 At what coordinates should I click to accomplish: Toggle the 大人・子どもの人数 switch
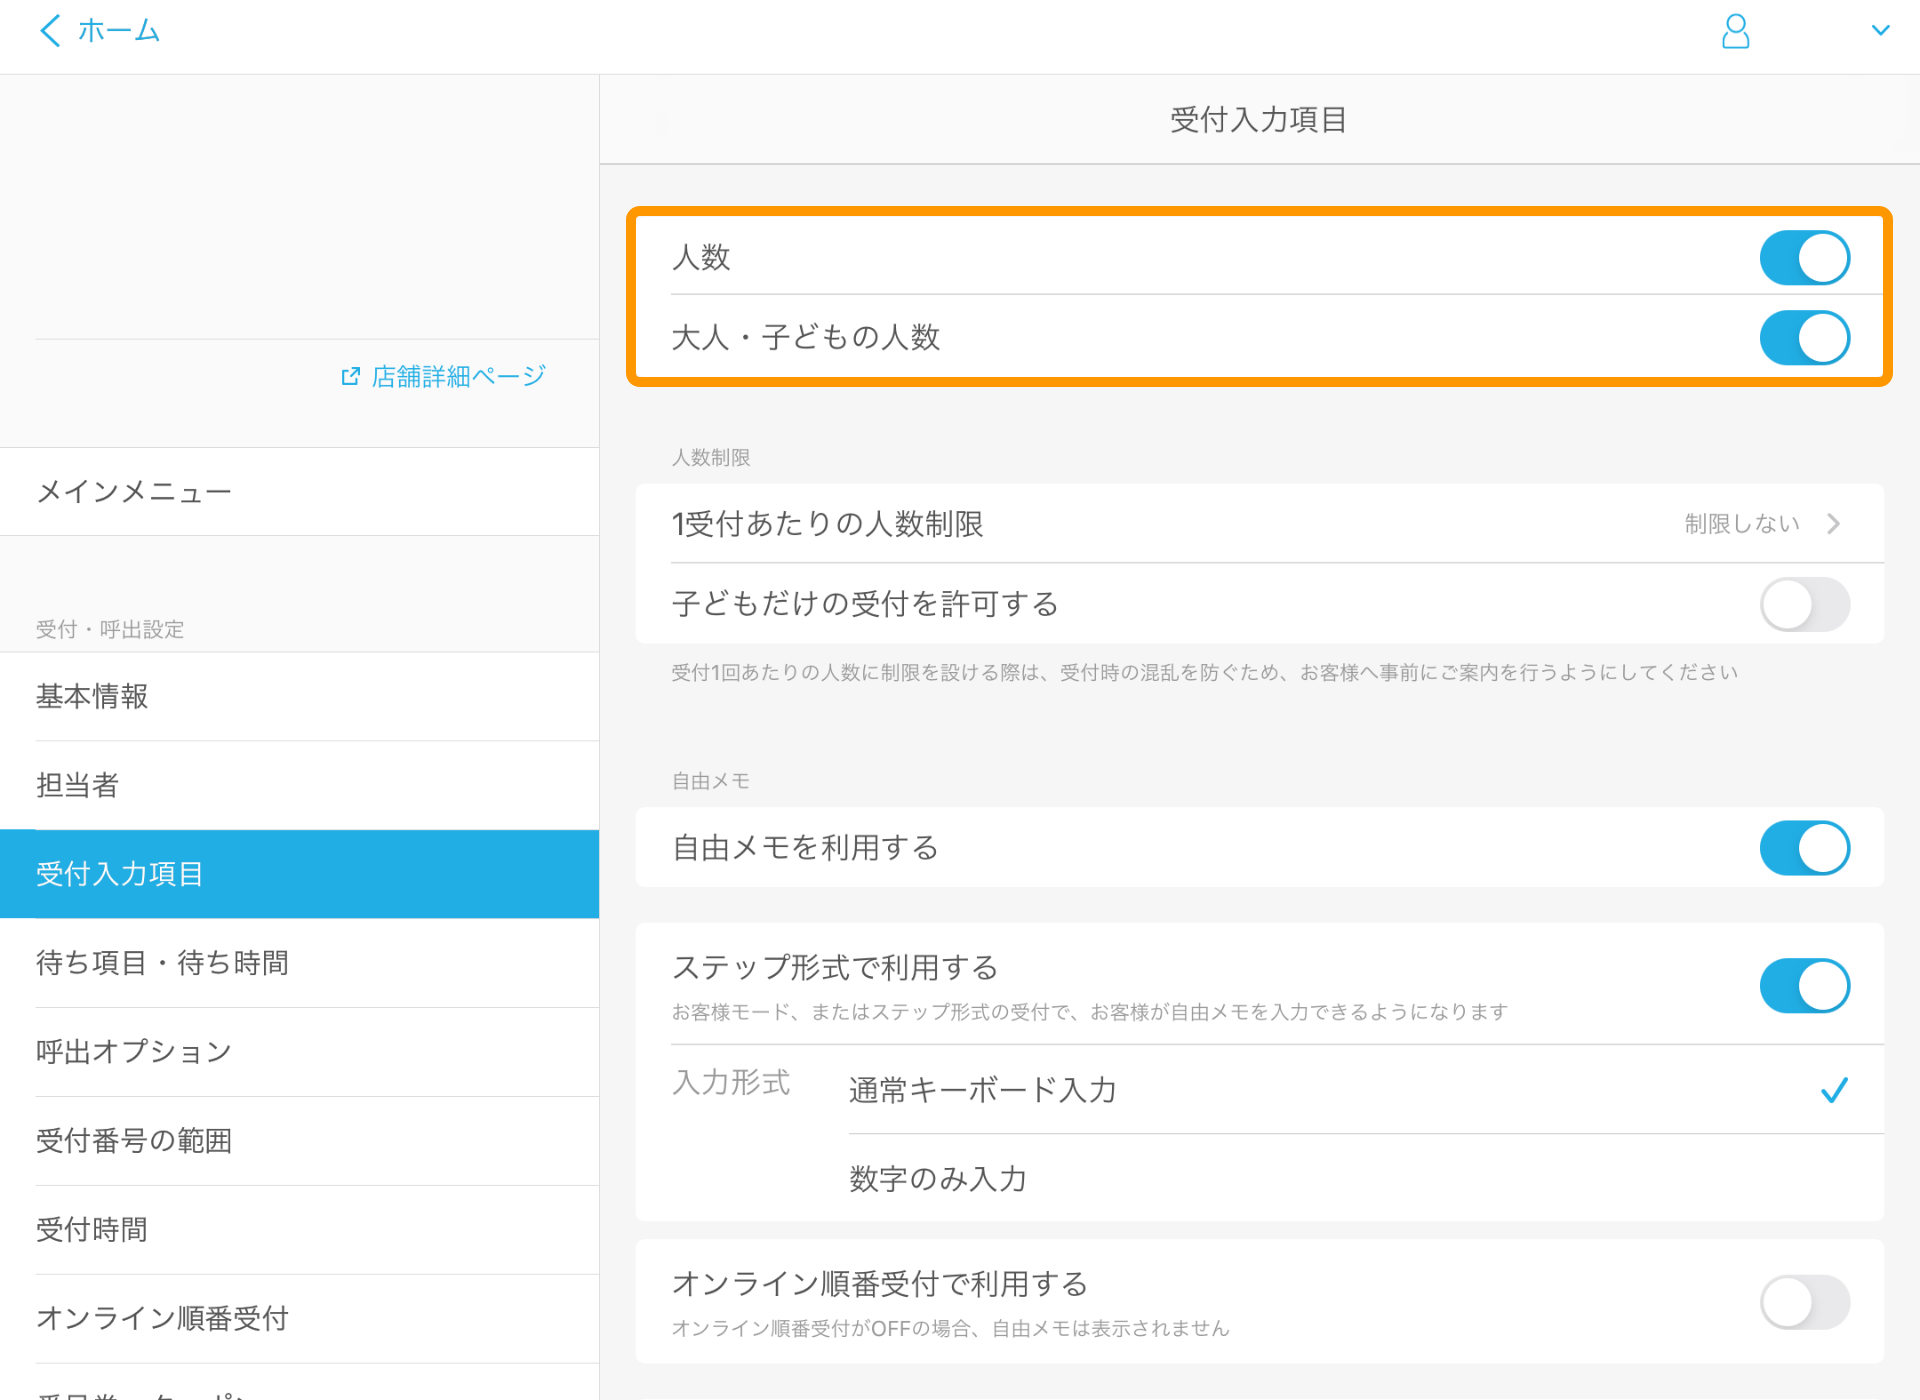[x=1804, y=337]
